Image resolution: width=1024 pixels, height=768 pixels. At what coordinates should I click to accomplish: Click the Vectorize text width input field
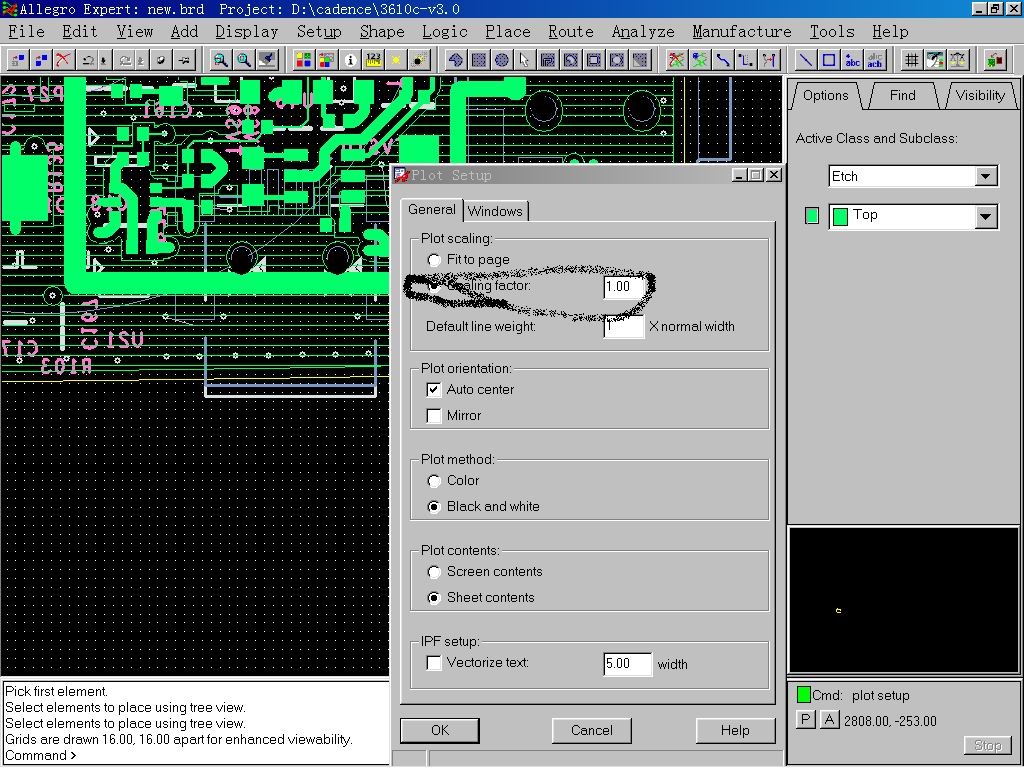(x=627, y=664)
